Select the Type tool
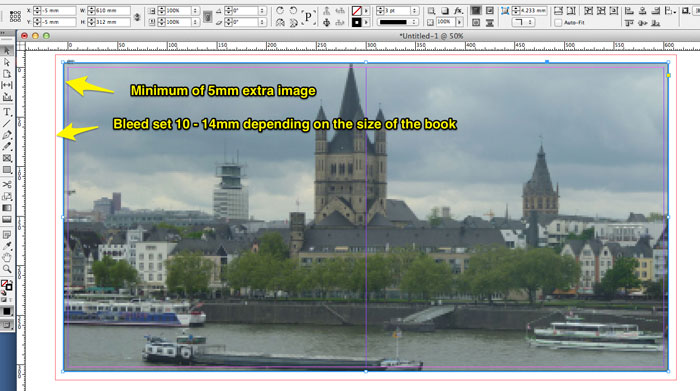 pos(7,112)
